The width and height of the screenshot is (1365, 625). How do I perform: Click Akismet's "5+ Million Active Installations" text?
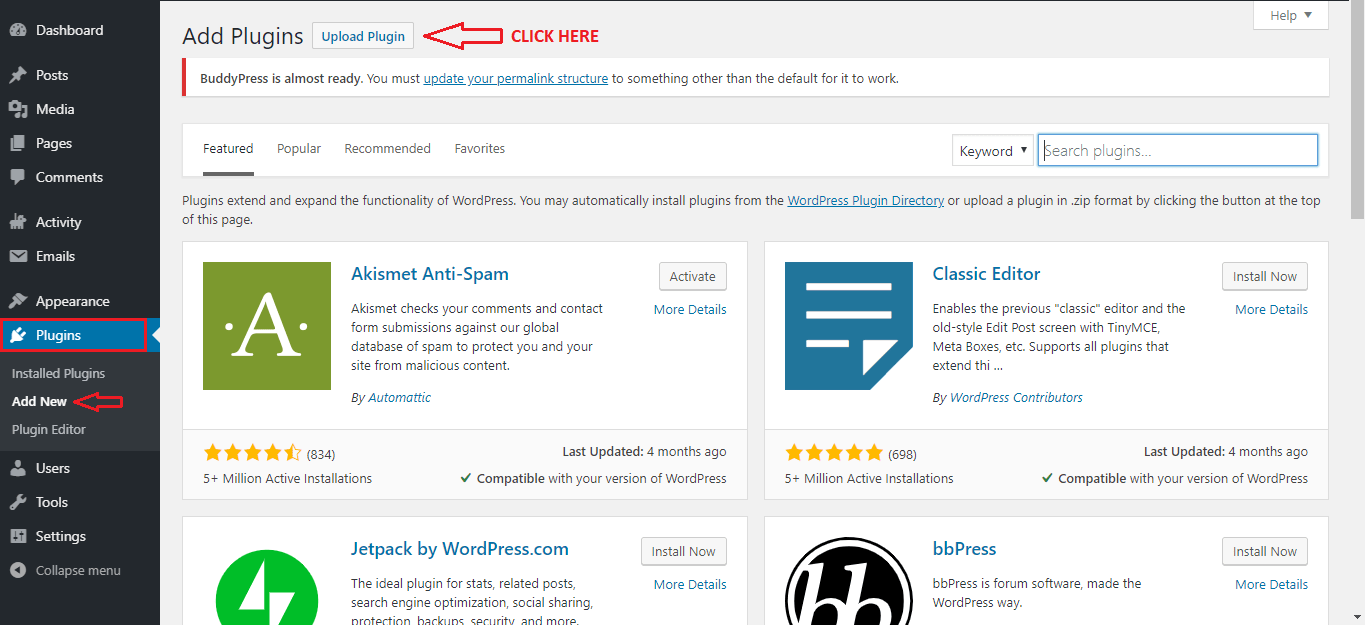point(288,479)
